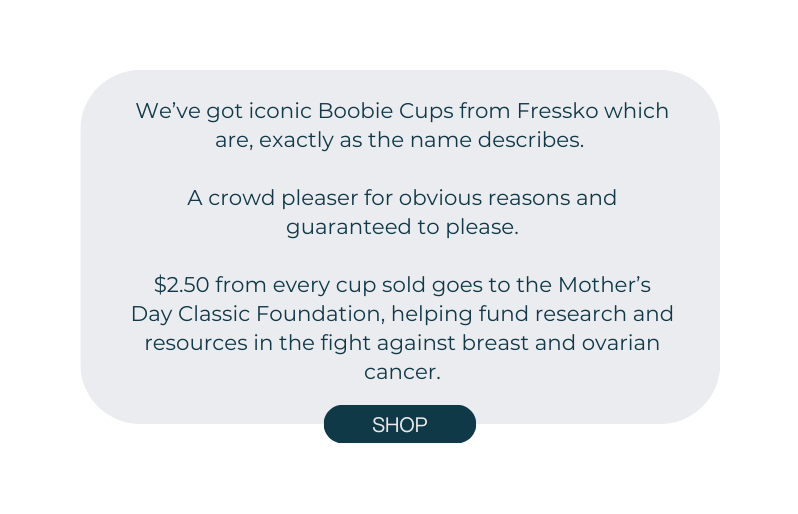The height and width of the screenshot is (514, 798).
Task: Click the A crowd pleaser text
Action: tap(272, 199)
